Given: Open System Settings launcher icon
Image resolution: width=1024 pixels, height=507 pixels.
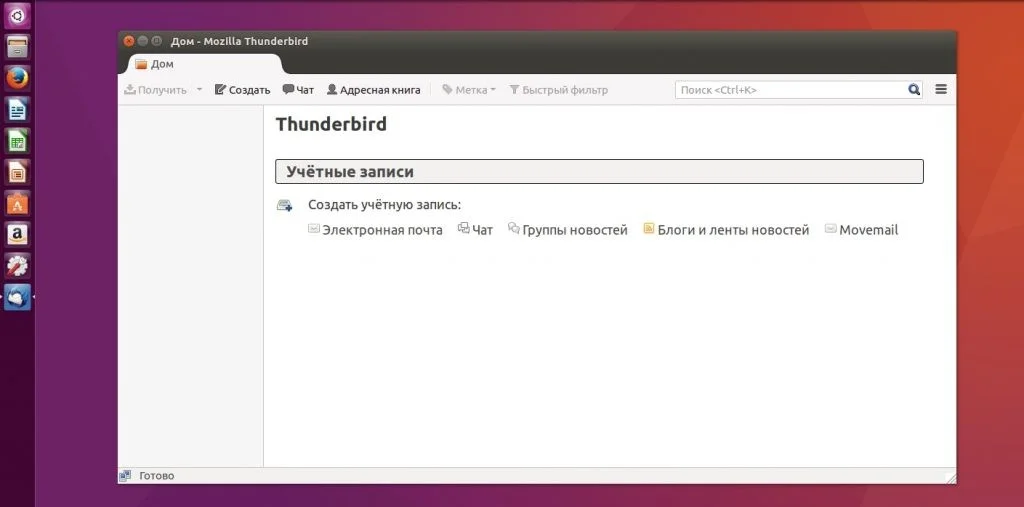Looking at the screenshot, I should pos(17,266).
